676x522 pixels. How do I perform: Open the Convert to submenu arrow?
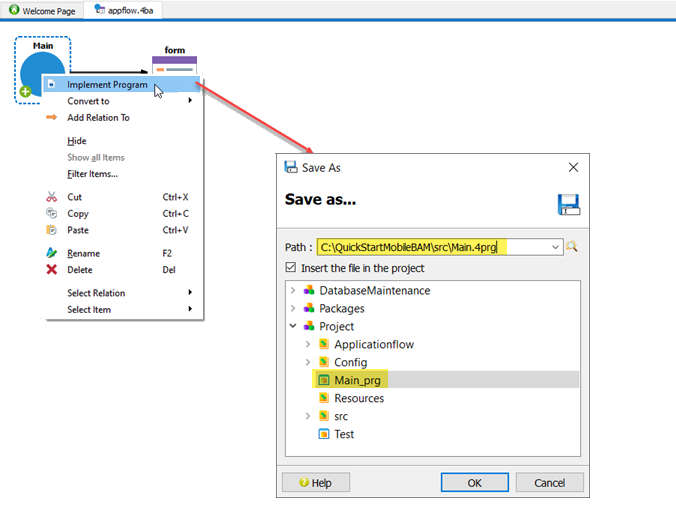pyautogui.click(x=190, y=100)
